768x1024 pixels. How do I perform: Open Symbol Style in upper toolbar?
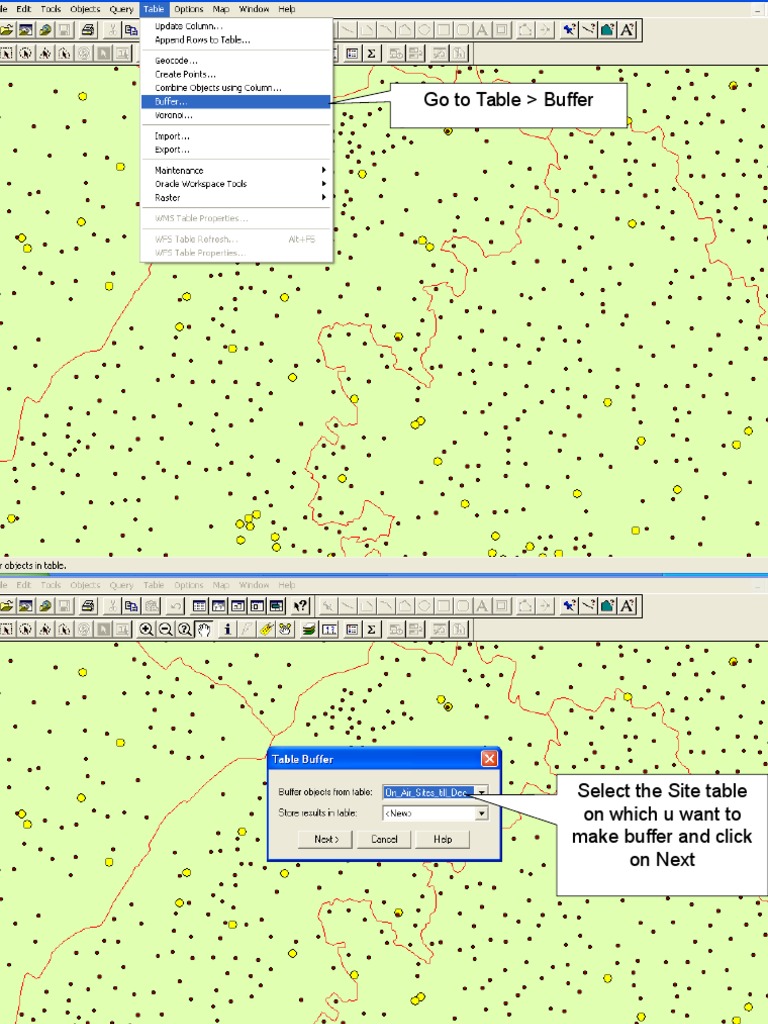569,30
